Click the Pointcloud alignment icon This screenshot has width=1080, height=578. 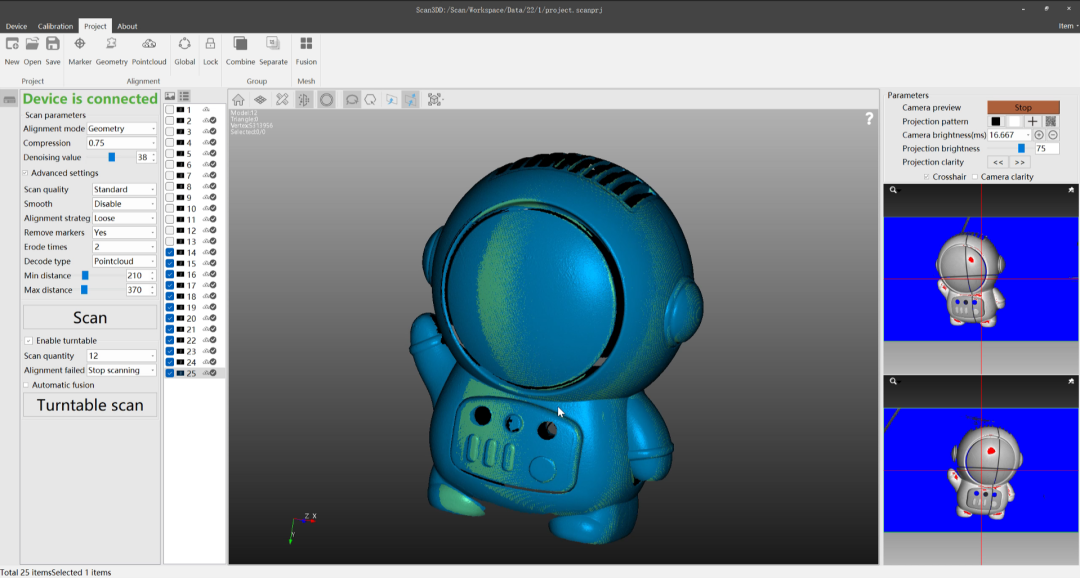tap(149, 45)
